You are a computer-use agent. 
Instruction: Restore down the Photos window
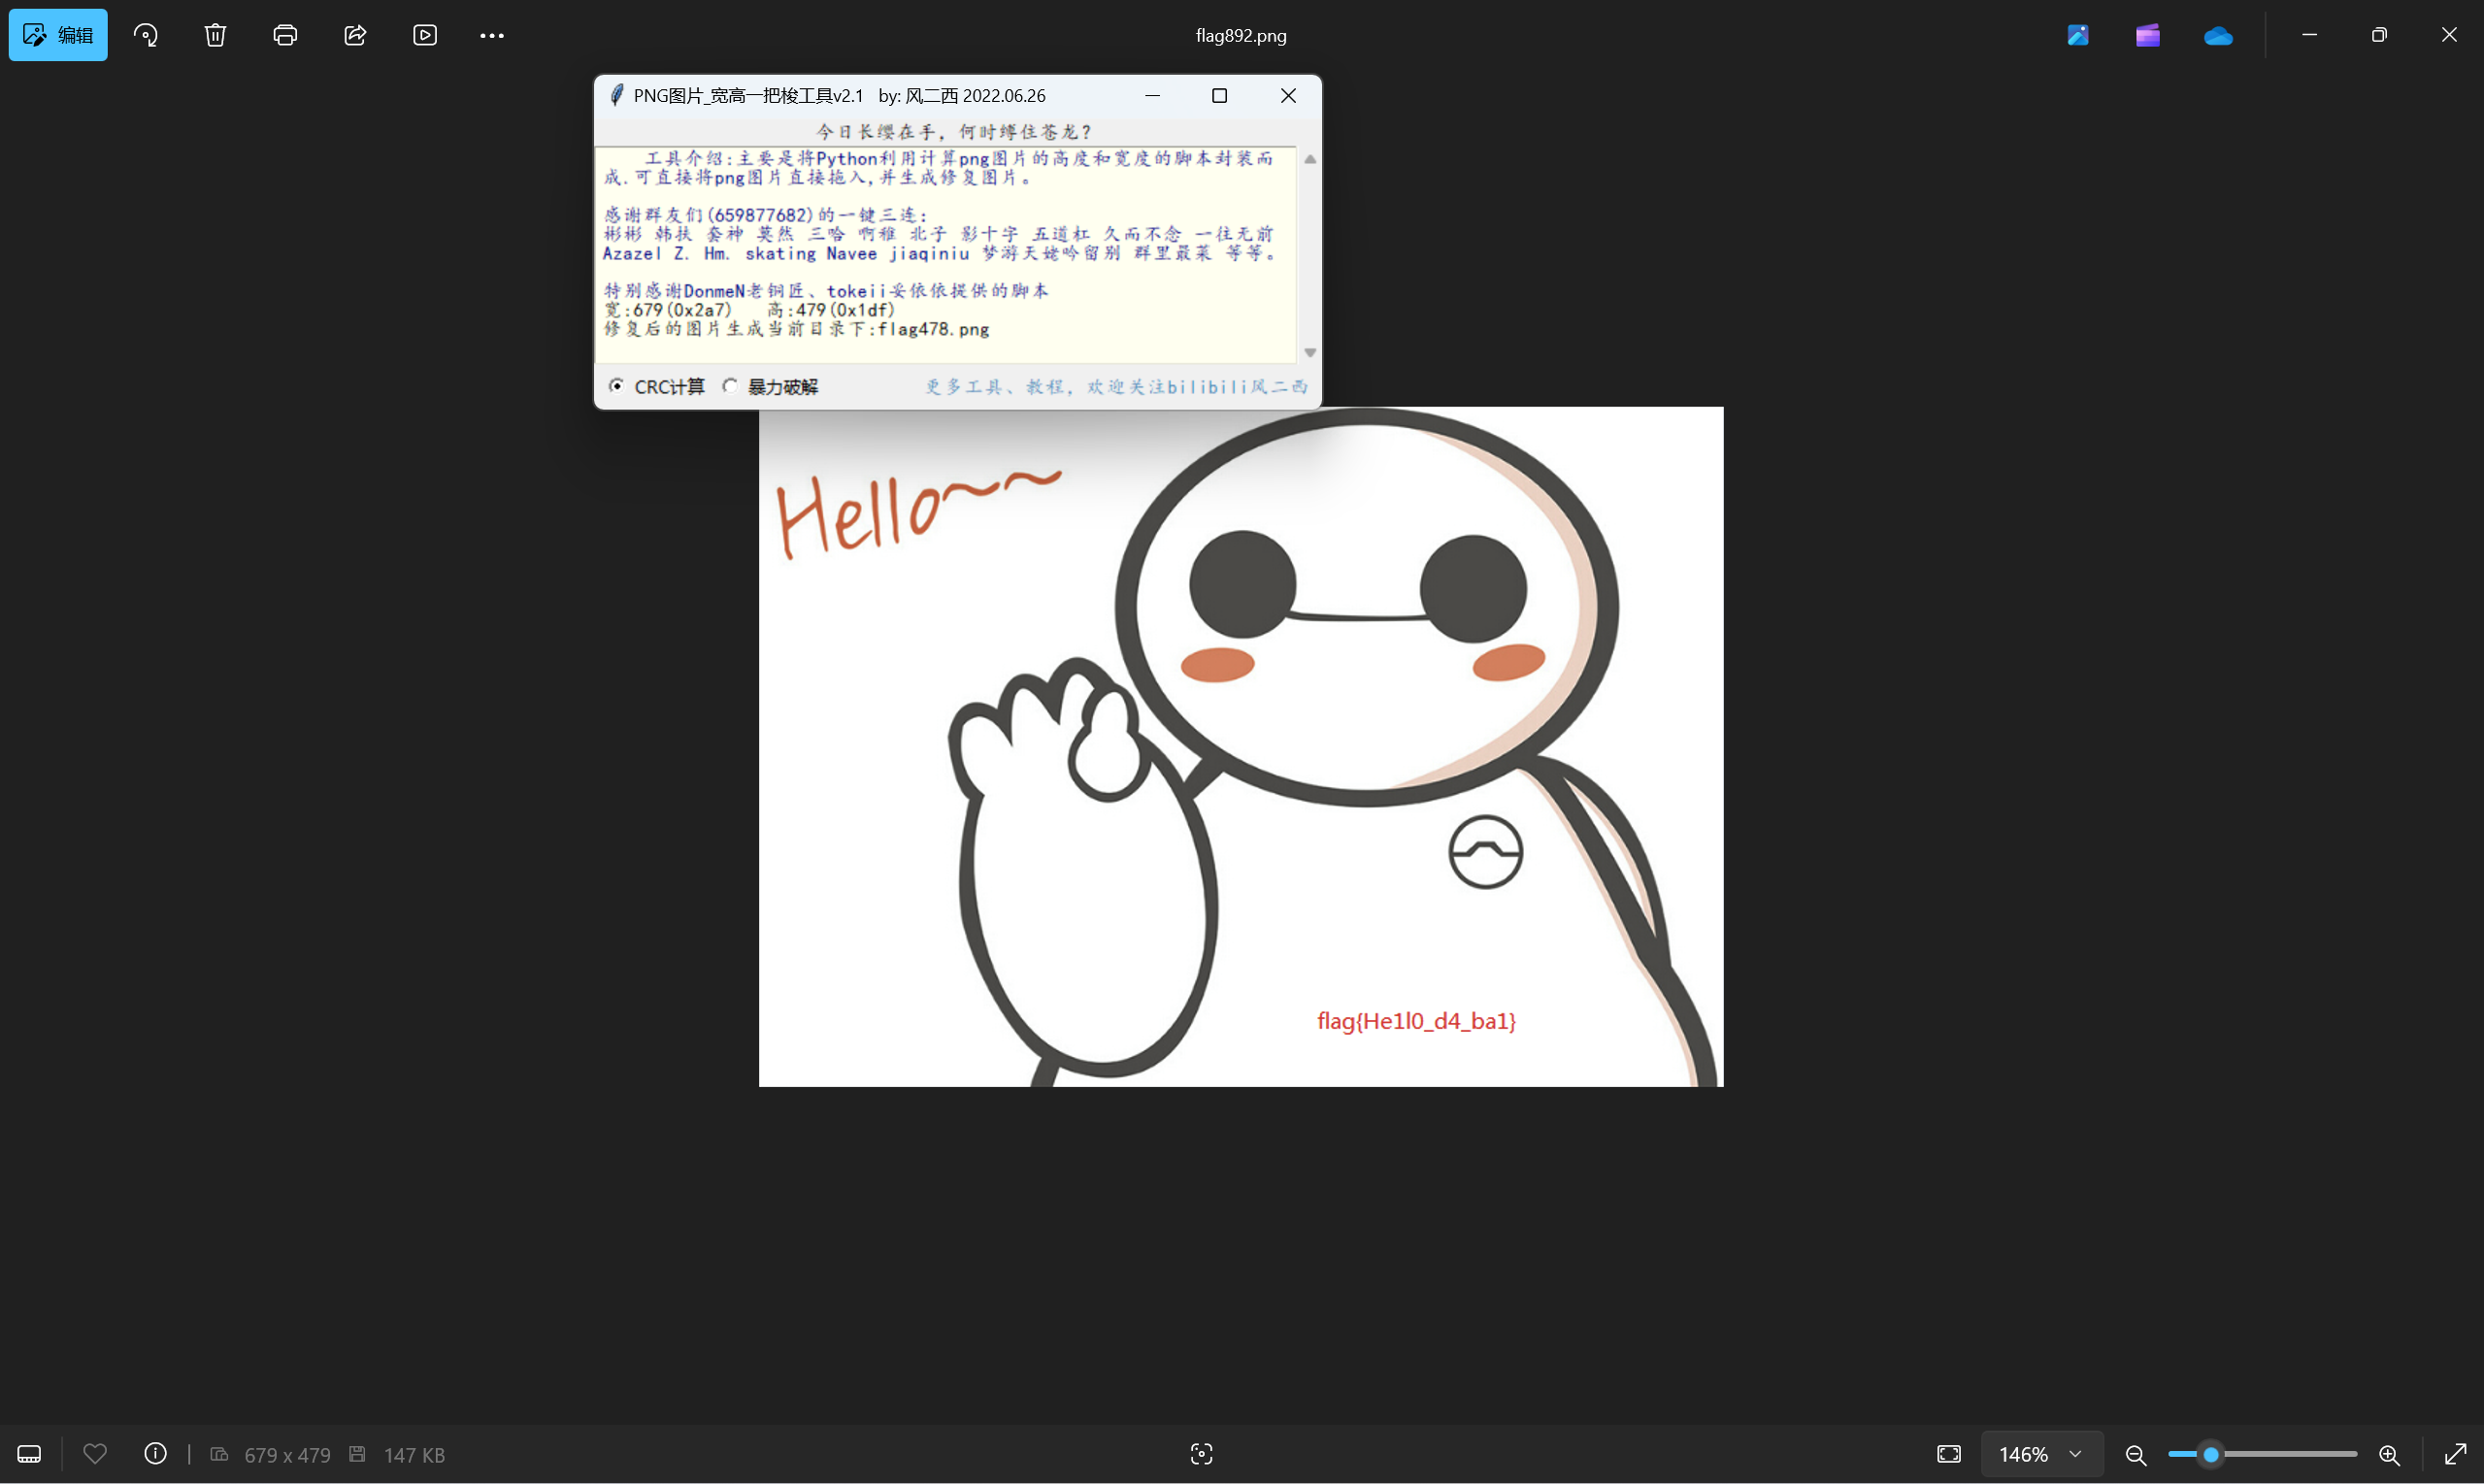point(2379,35)
